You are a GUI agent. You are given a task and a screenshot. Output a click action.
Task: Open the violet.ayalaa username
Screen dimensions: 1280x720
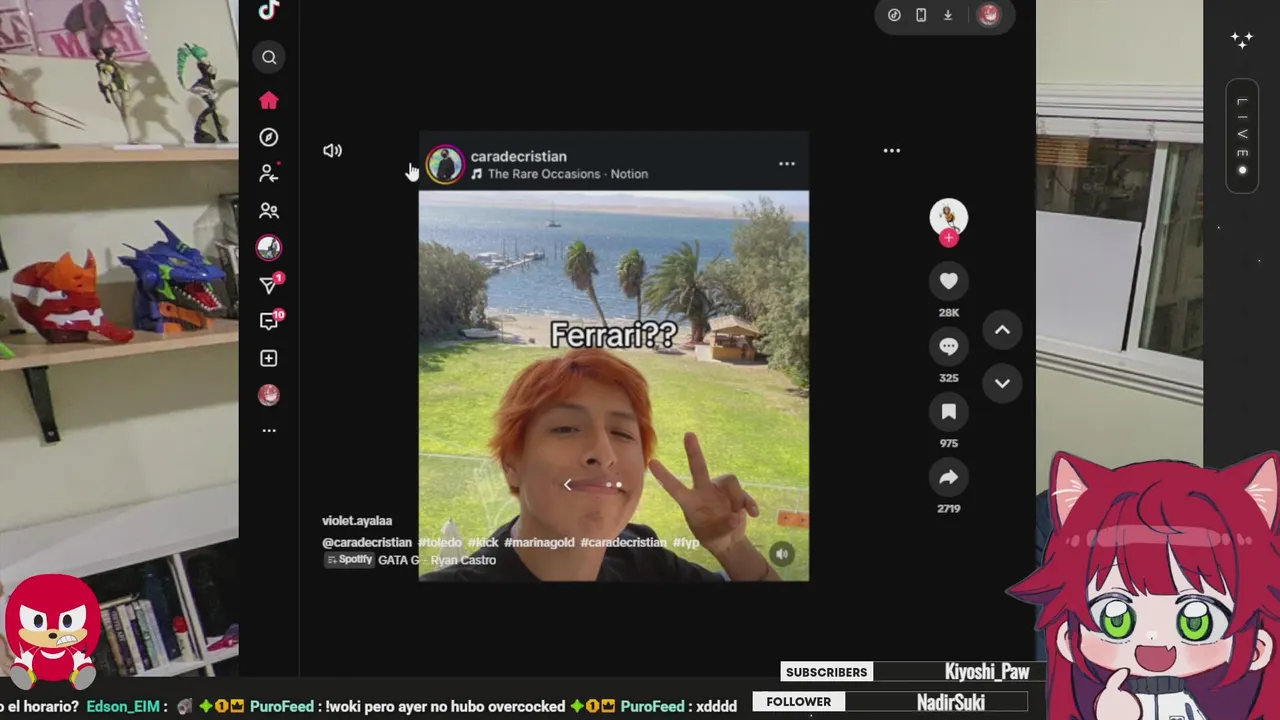point(357,521)
